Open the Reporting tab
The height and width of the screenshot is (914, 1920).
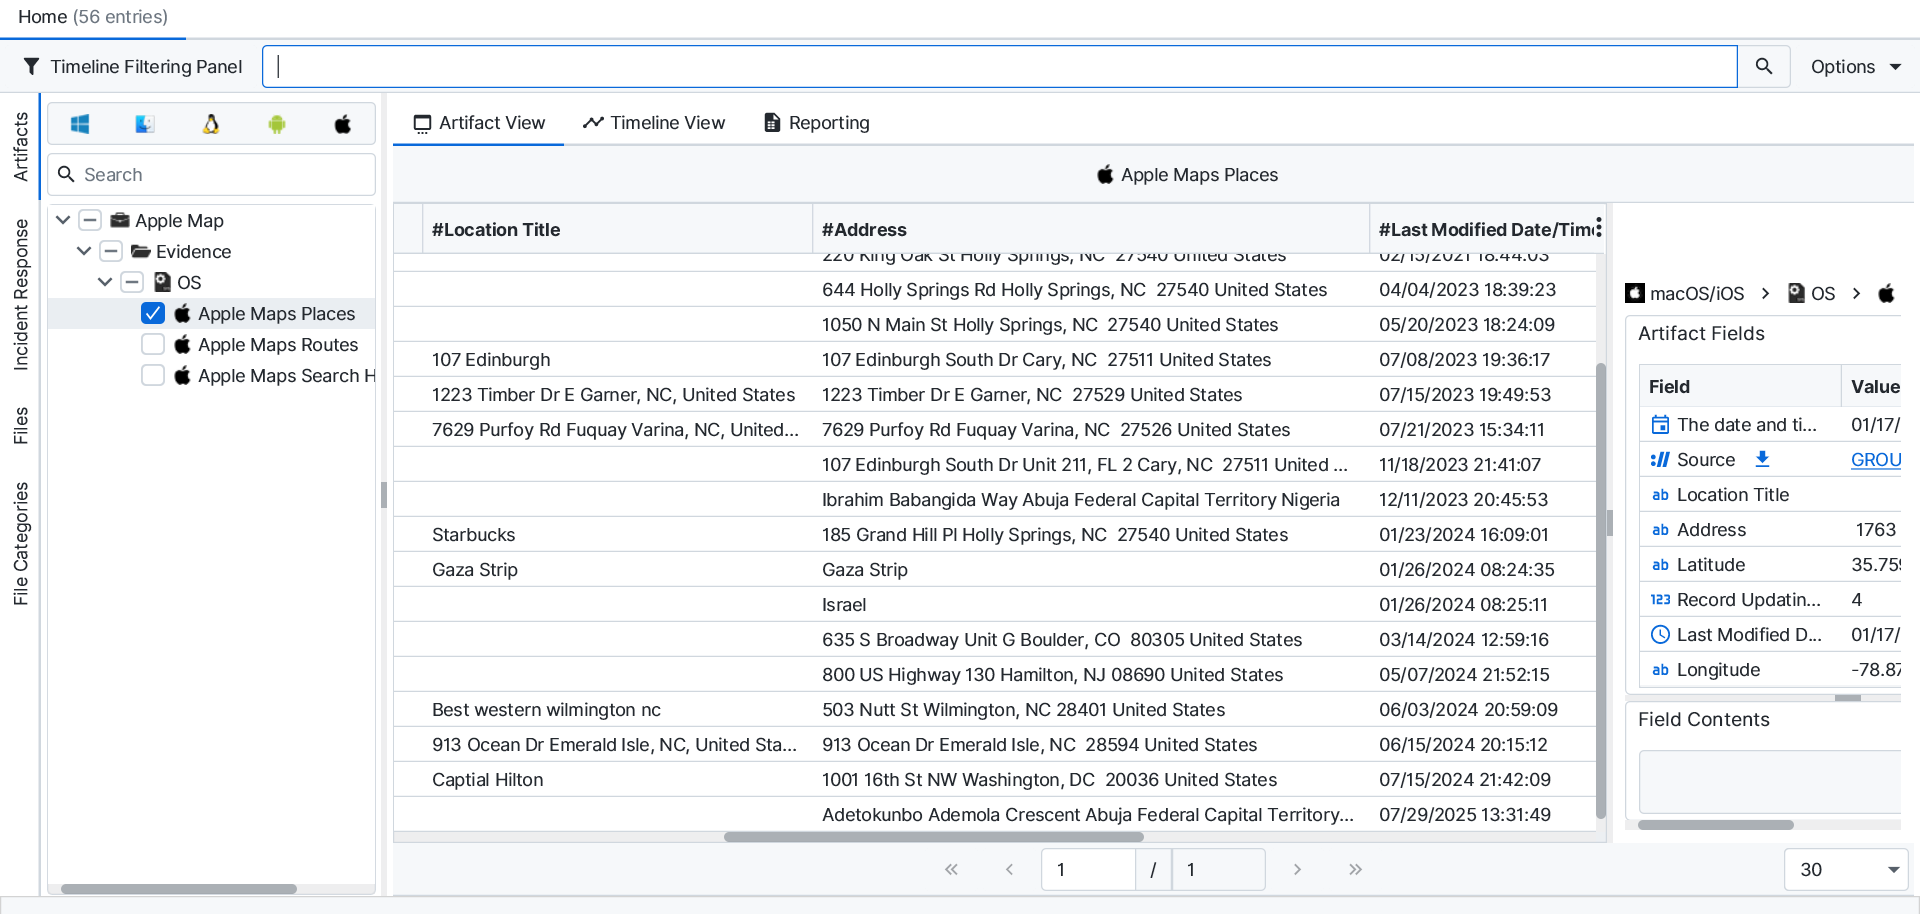point(816,122)
